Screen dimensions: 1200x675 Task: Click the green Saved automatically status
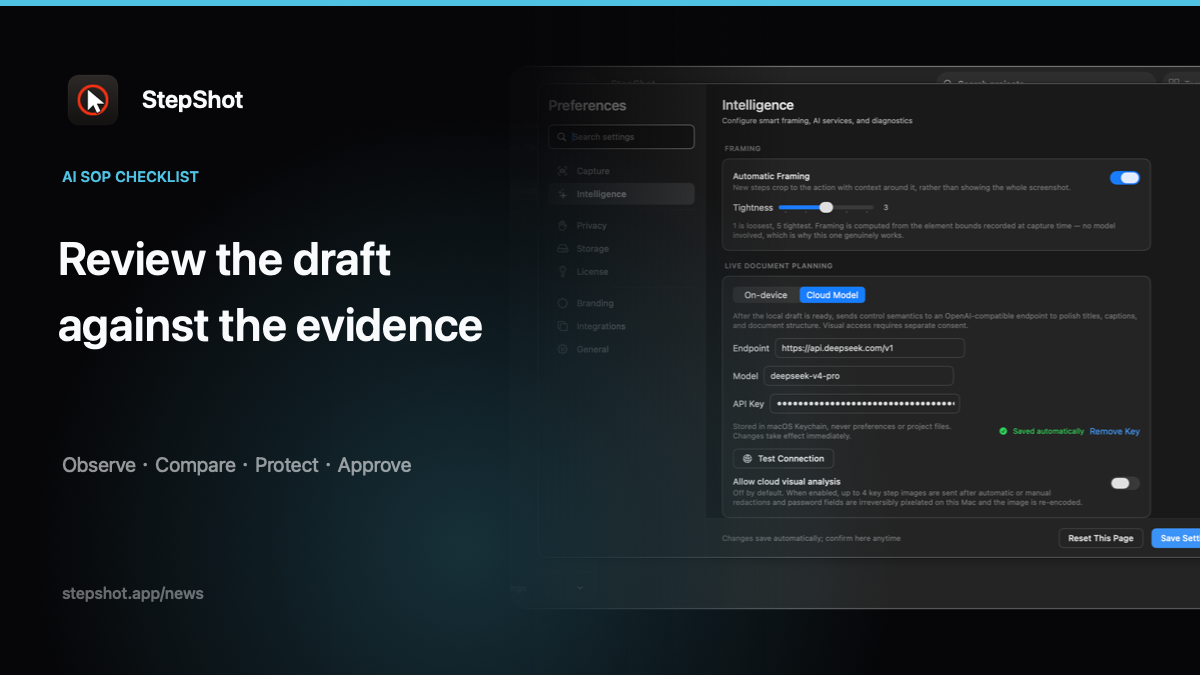(1041, 431)
